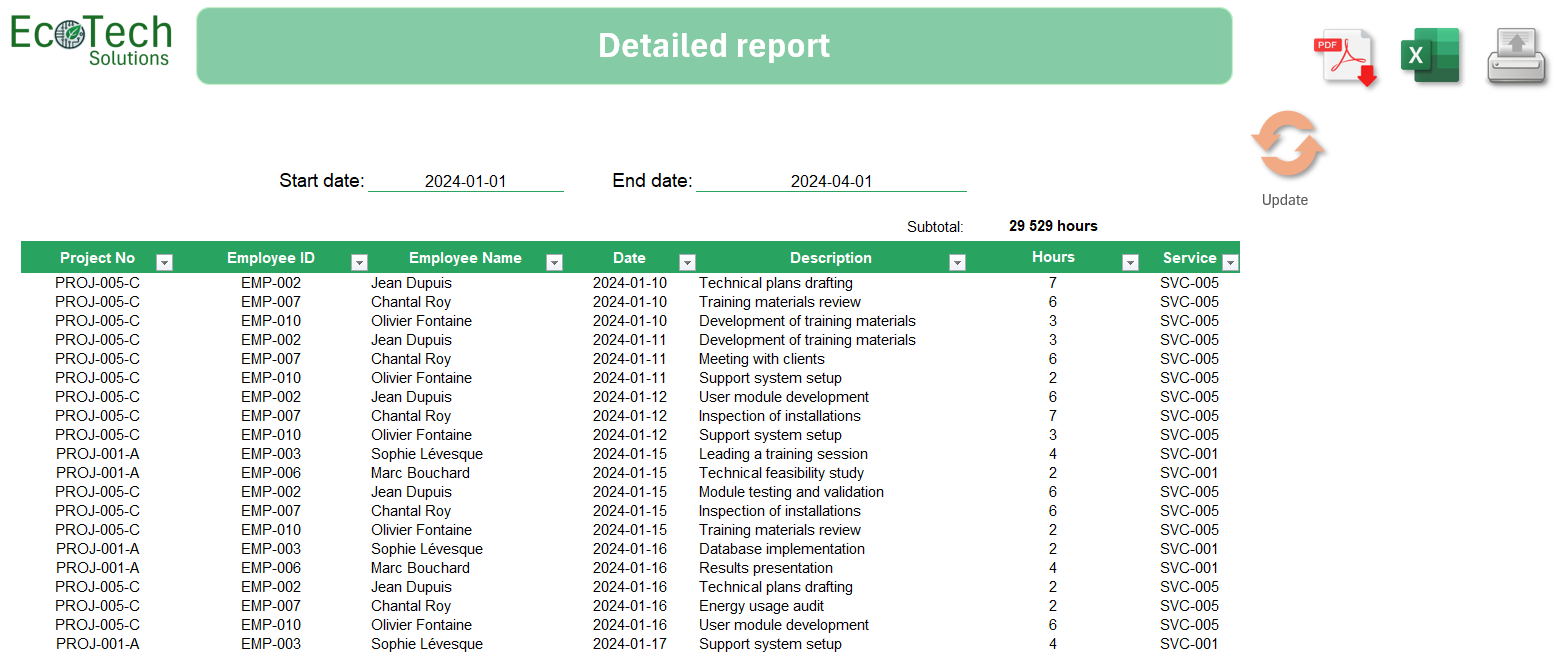Select 'Meeting with clients' description cell
This screenshot has width=1557, height=654.
tap(762, 359)
